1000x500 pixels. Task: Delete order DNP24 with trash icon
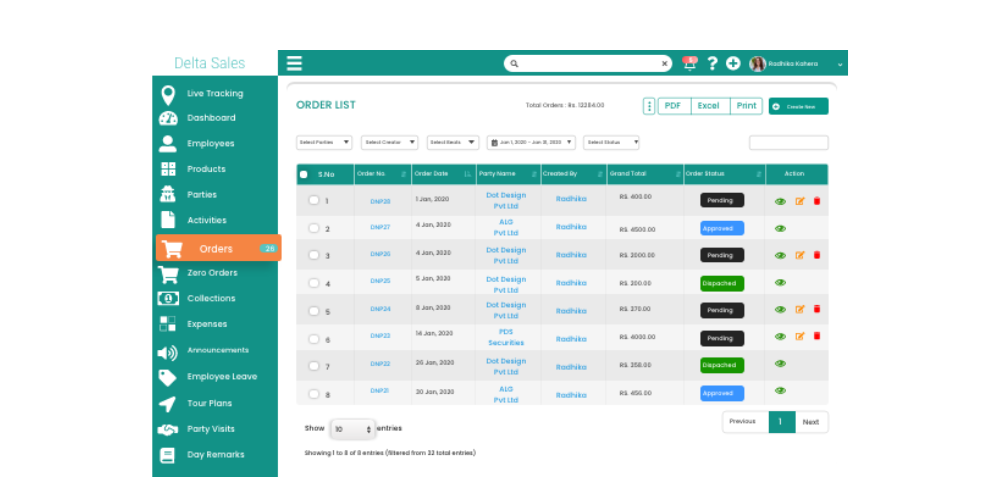click(817, 309)
